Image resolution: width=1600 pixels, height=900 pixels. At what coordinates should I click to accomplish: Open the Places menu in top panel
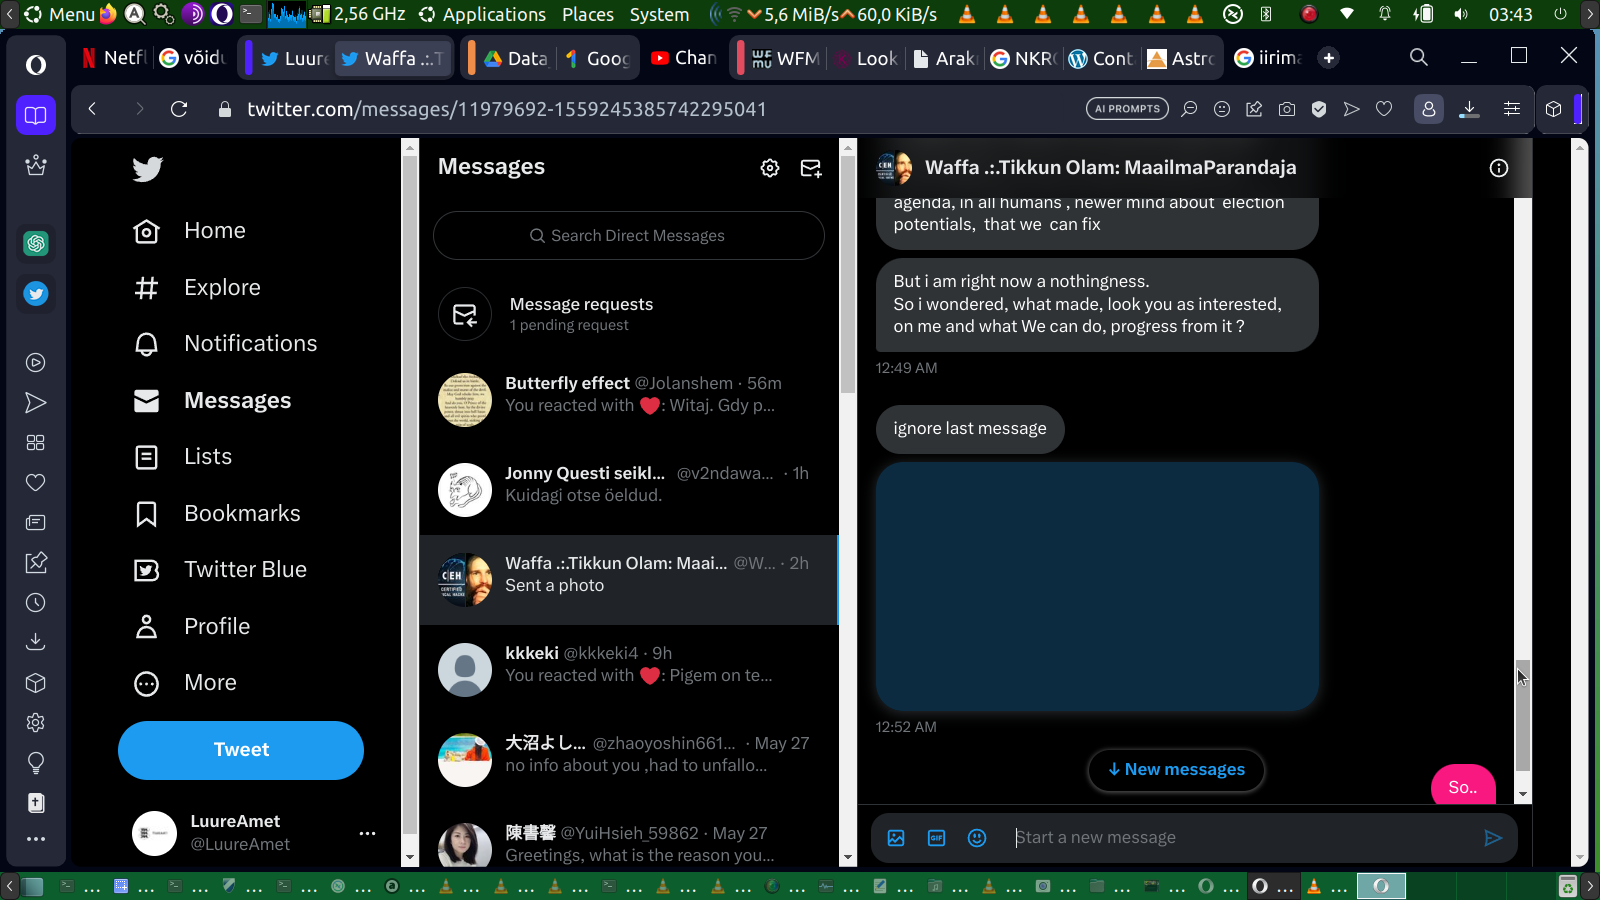tap(588, 14)
